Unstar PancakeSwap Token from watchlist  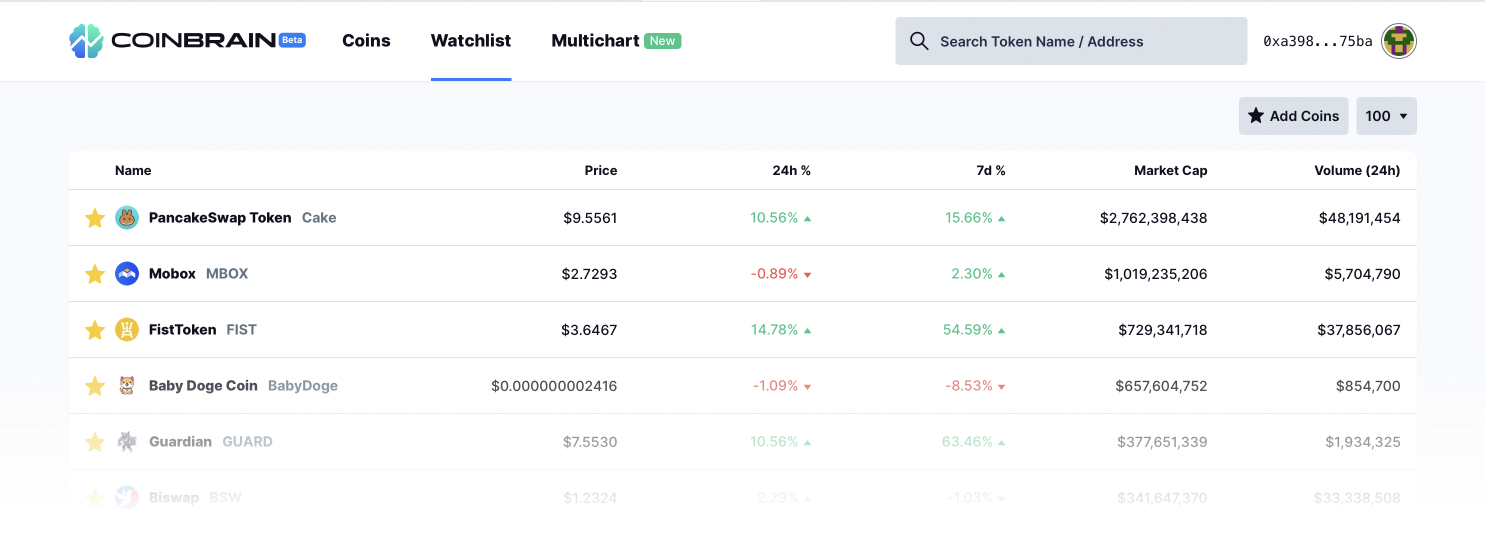pyautogui.click(x=95, y=218)
